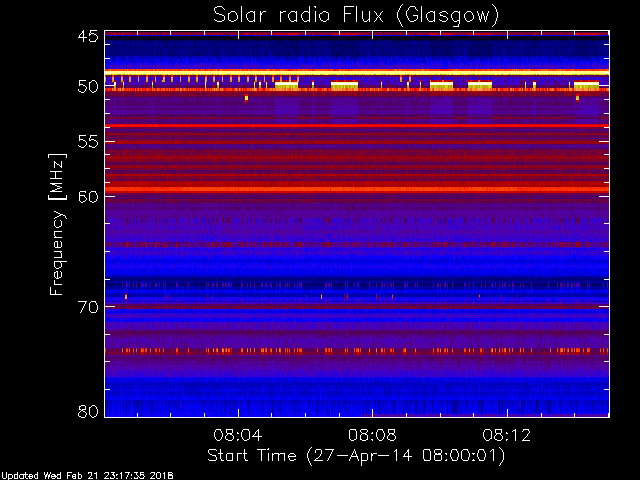
Task: Click the 55 frequency tick label
Action: pos(88,142)
